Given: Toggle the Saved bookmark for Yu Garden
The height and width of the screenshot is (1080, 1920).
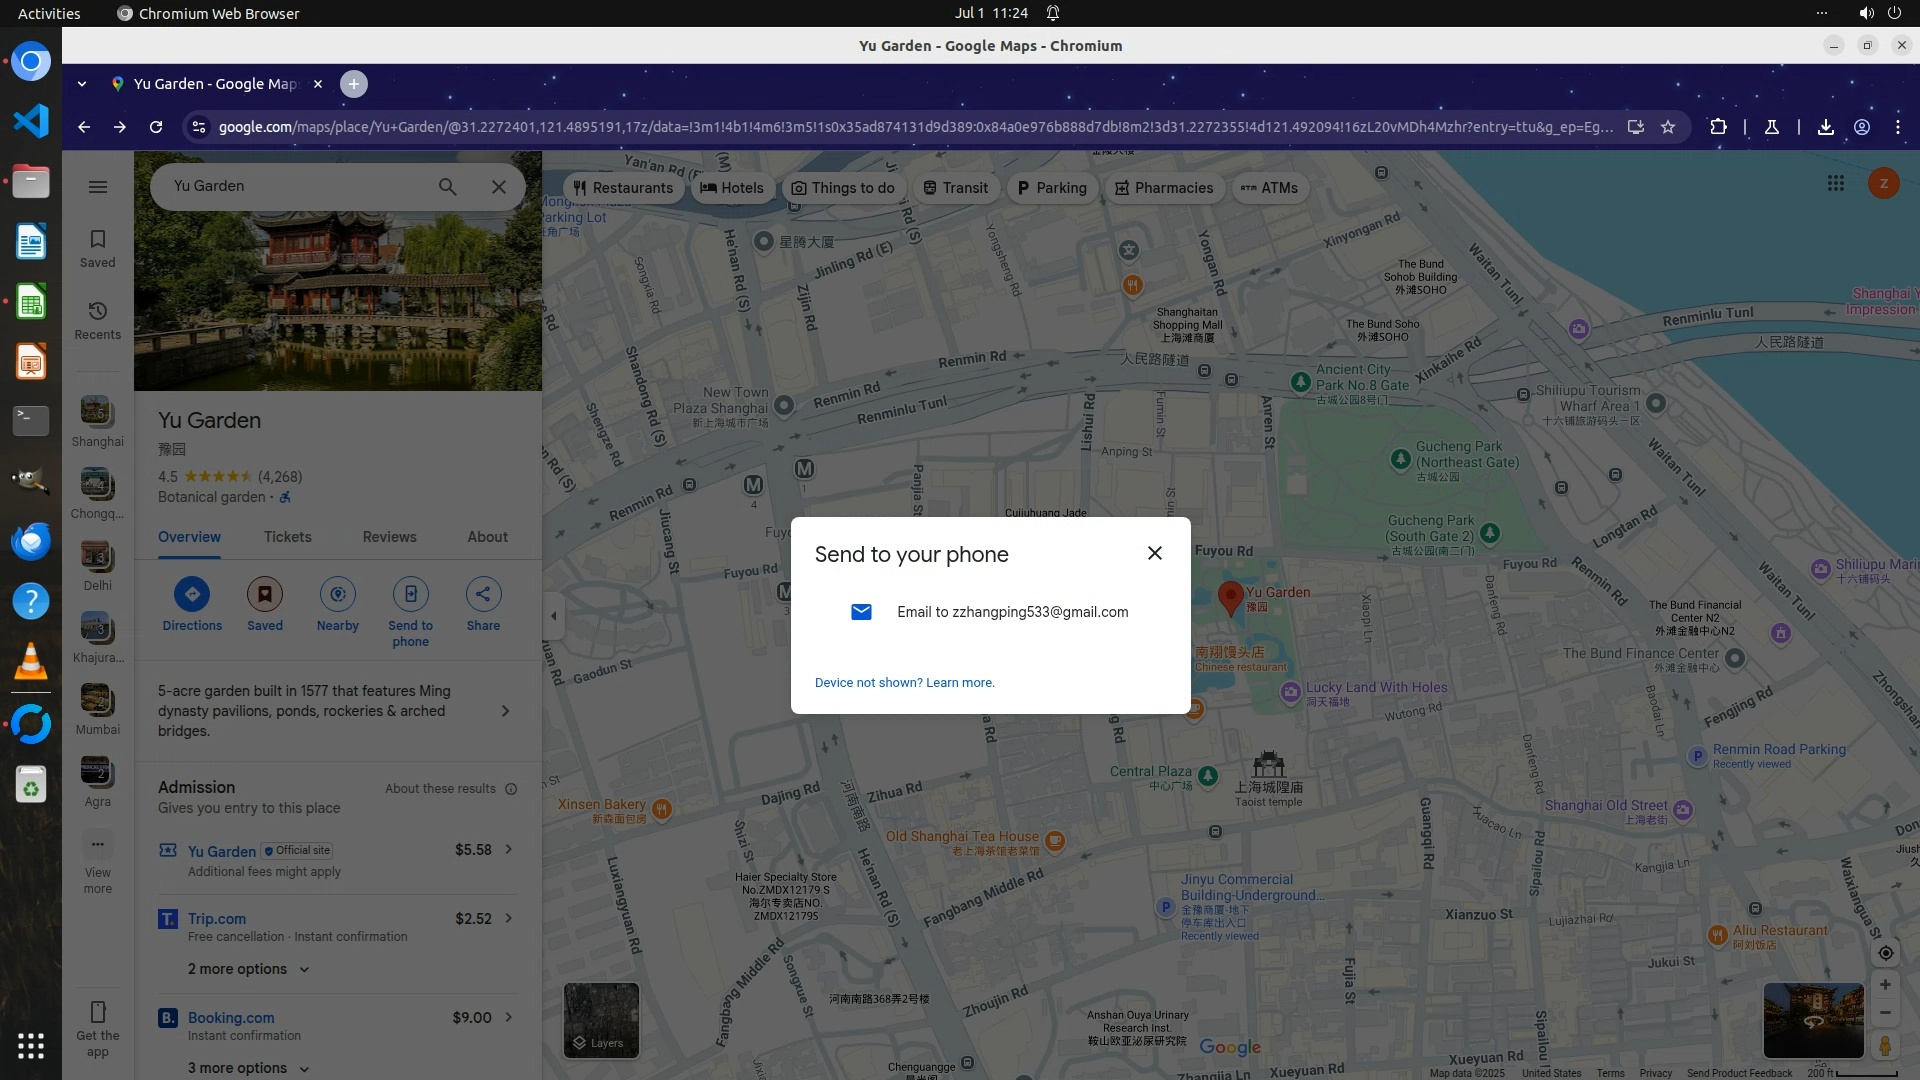Looking at the screenshot, I should point(265,594).
